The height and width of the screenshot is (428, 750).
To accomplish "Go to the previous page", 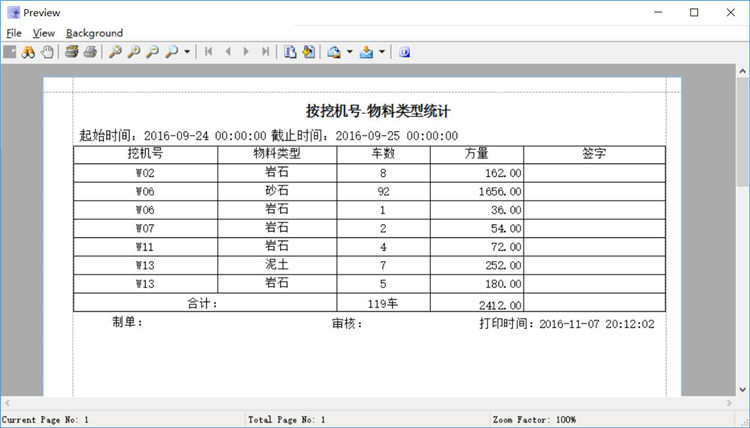I will pos(227,51).
